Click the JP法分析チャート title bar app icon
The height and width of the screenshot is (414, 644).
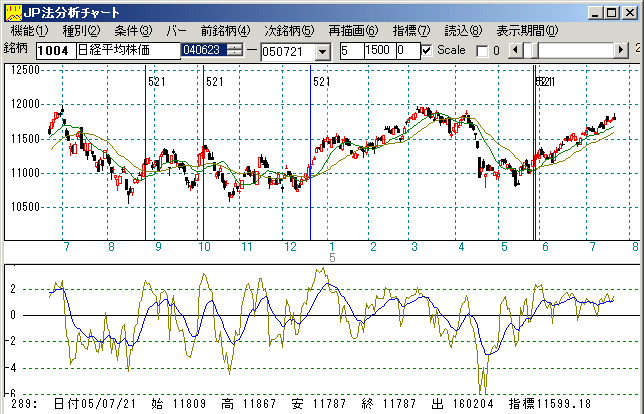click(11, 11)
